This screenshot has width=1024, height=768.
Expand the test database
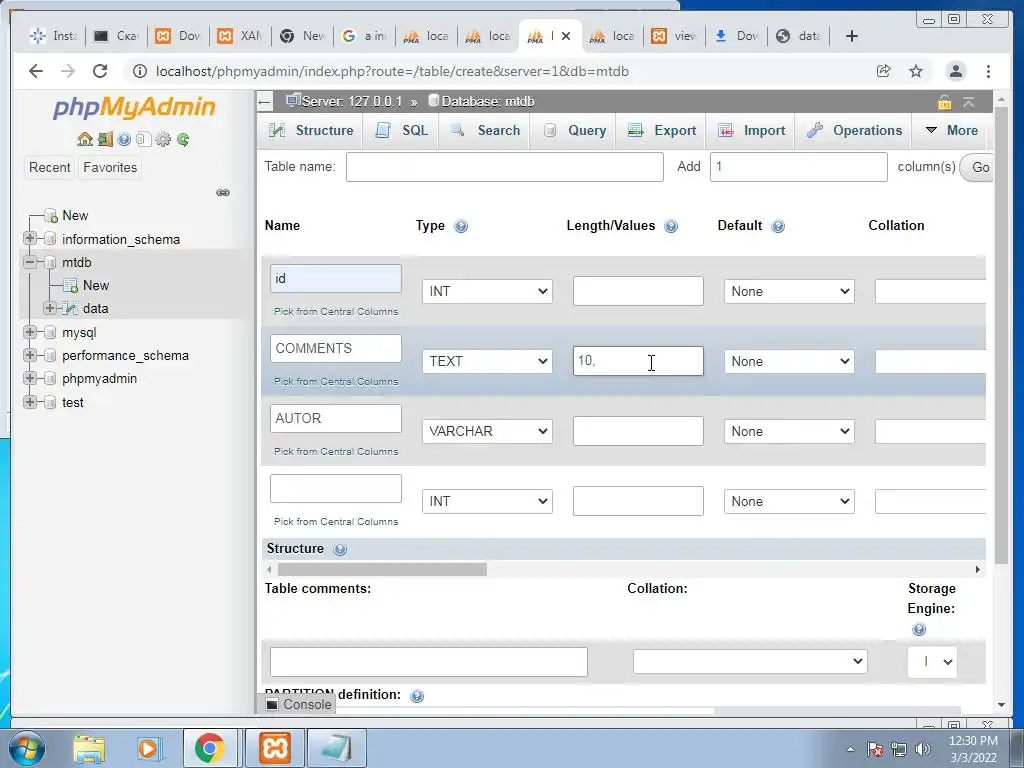tap(29, 402)
